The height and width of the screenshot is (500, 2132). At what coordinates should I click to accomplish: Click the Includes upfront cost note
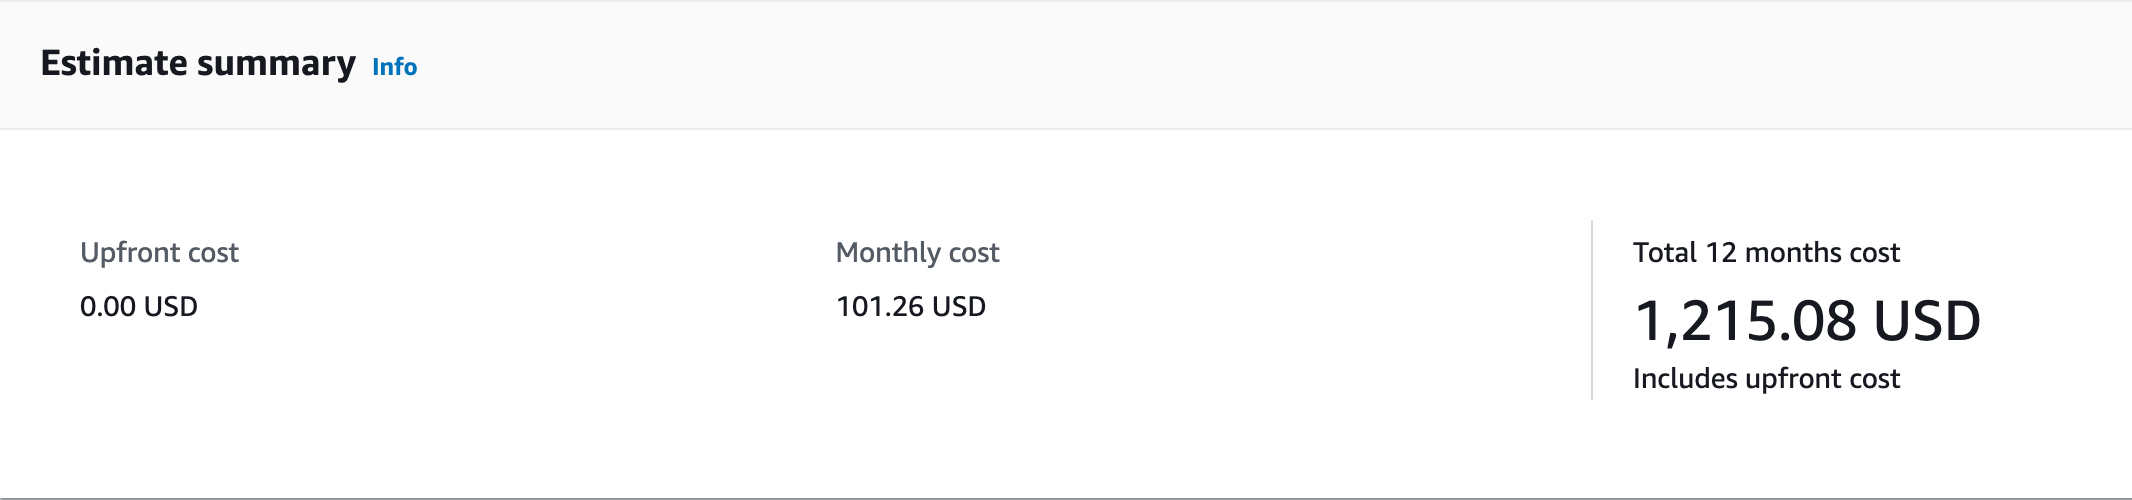pyautogui.click(x=1766, y=378)
